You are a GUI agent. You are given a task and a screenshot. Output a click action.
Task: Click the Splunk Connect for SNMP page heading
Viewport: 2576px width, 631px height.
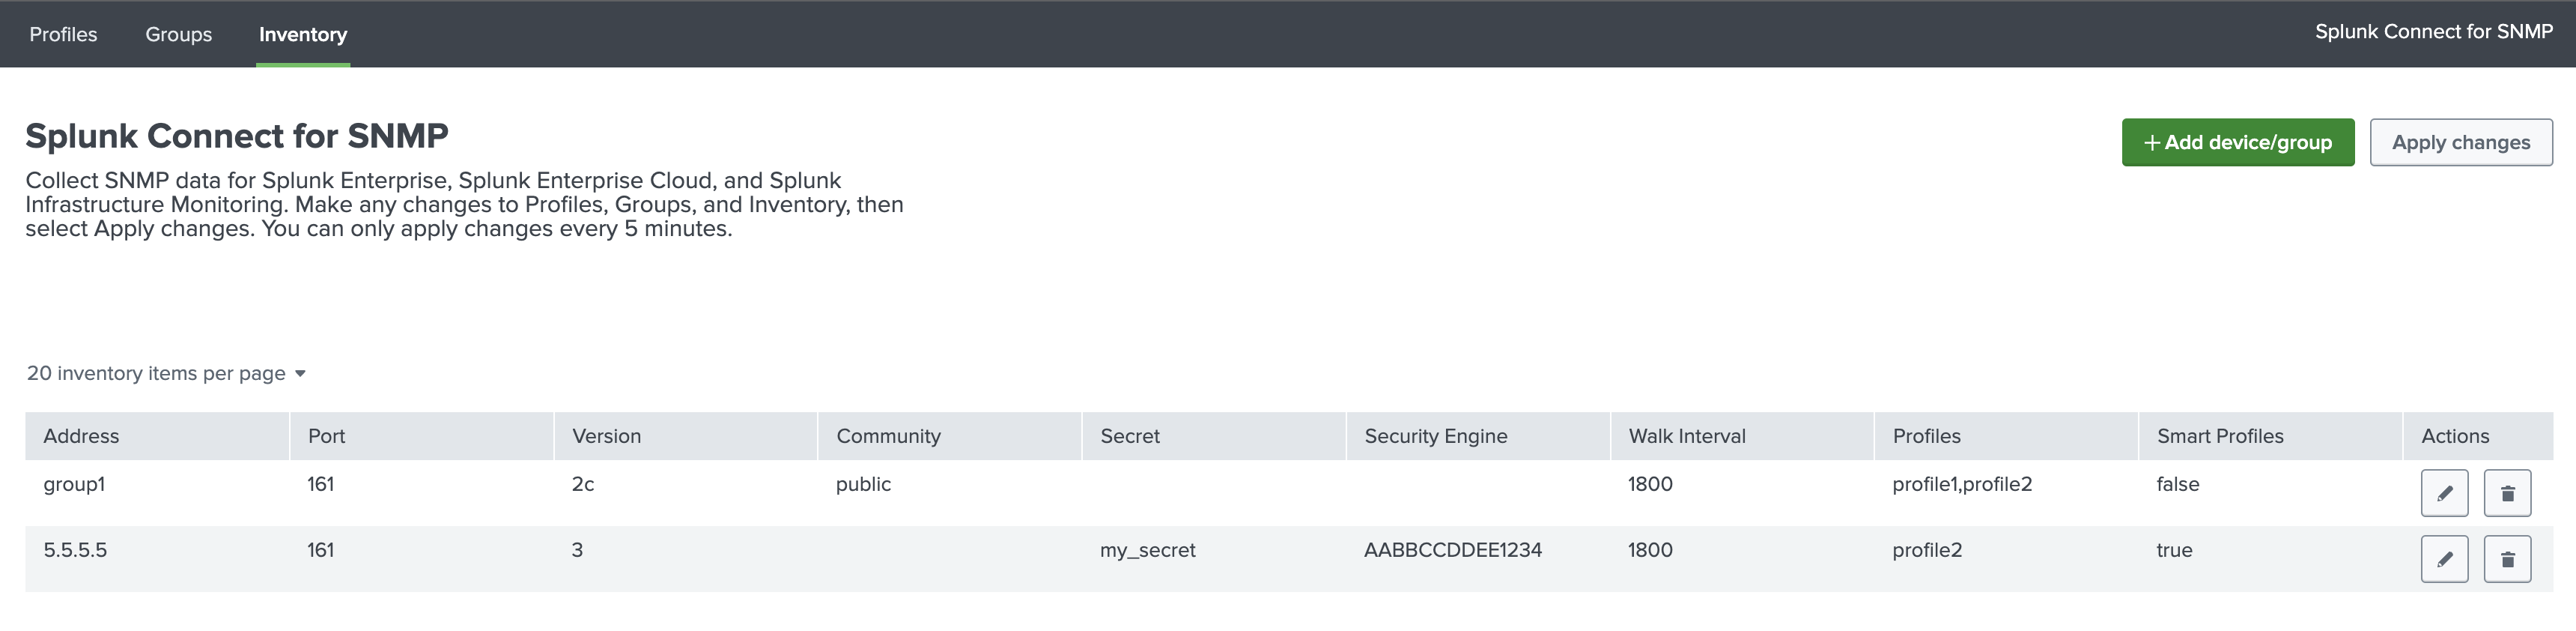pos(237,135)
